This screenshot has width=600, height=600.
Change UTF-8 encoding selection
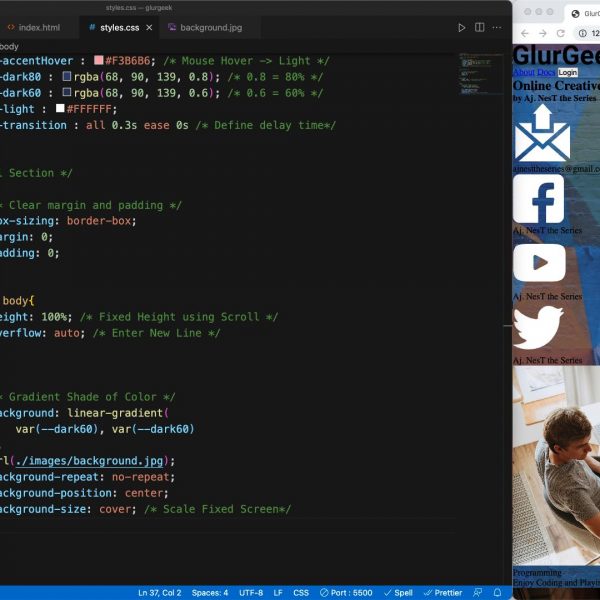tap(250, 592)
